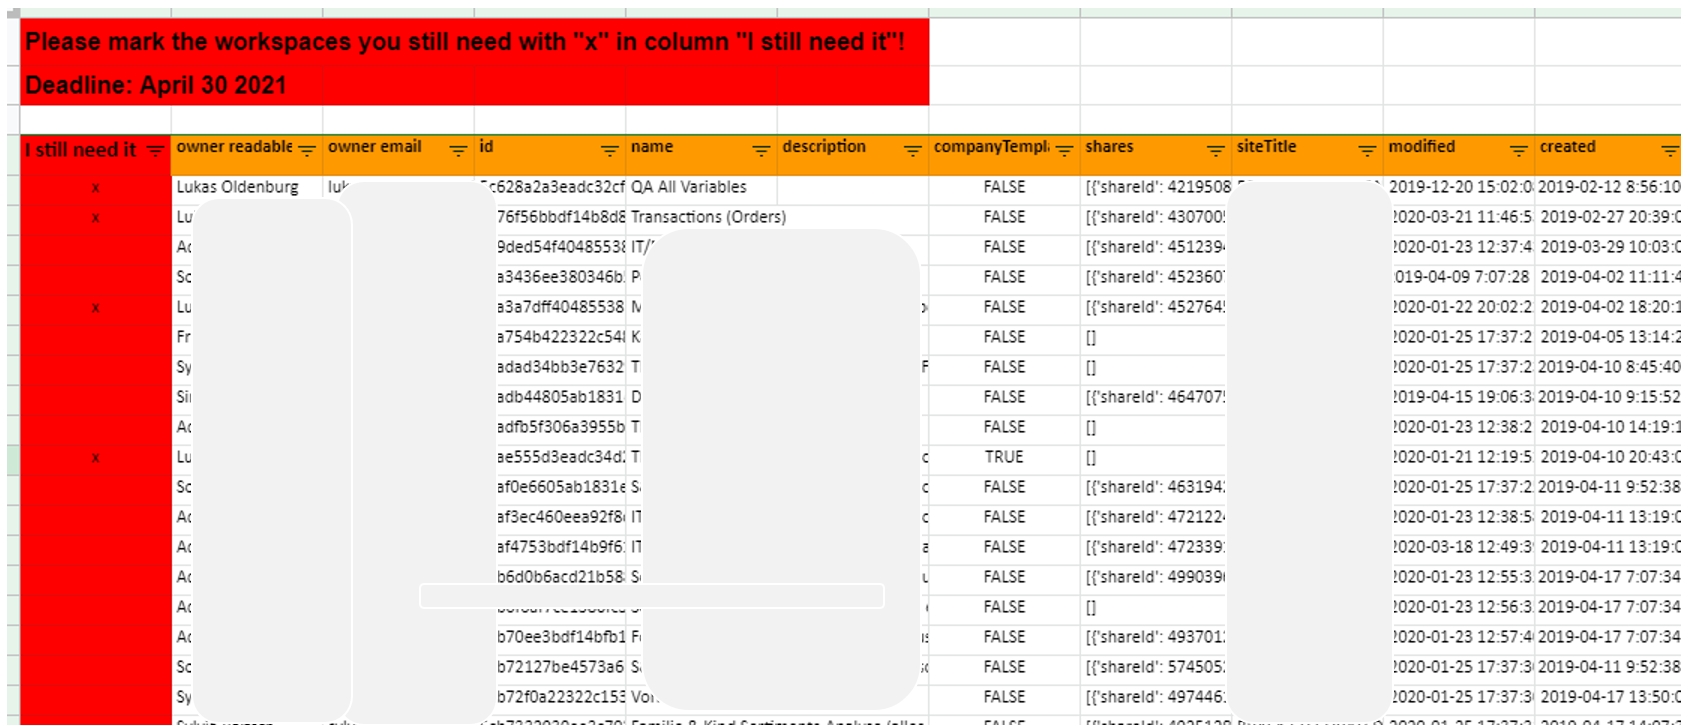The height and width of the screenshot is (726, 1690).
Task: Open filter icon on 'name' column header
Action: point(761,151)
